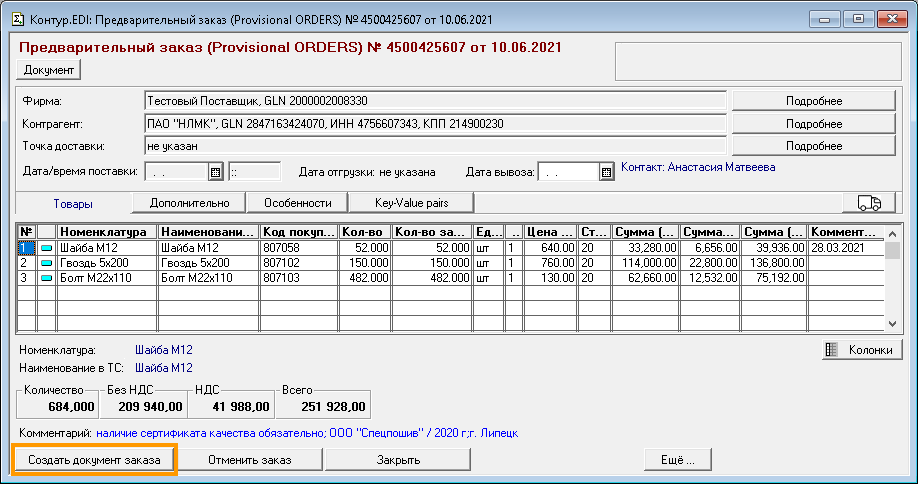Open the pickup date calendar picker icon
Screen dimensions: 918x484
point(607,172)
